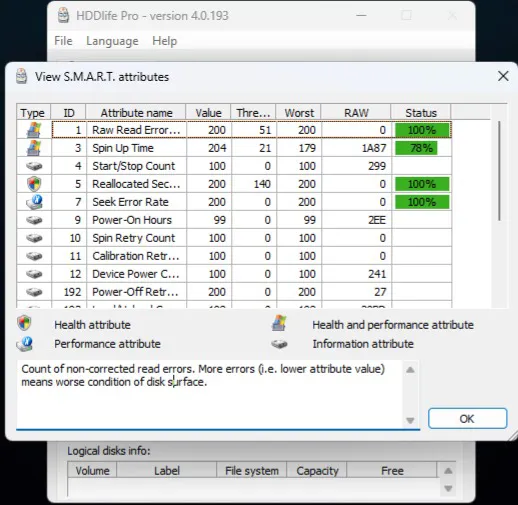Click Logical disks list scroll up arrow
Screen dimensions: 518x505
[x=448, y=471]
